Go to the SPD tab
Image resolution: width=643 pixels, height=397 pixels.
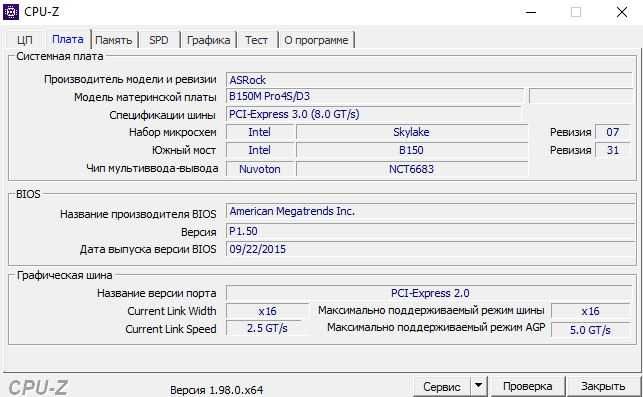pyautogui.click(x=159, y=40)
